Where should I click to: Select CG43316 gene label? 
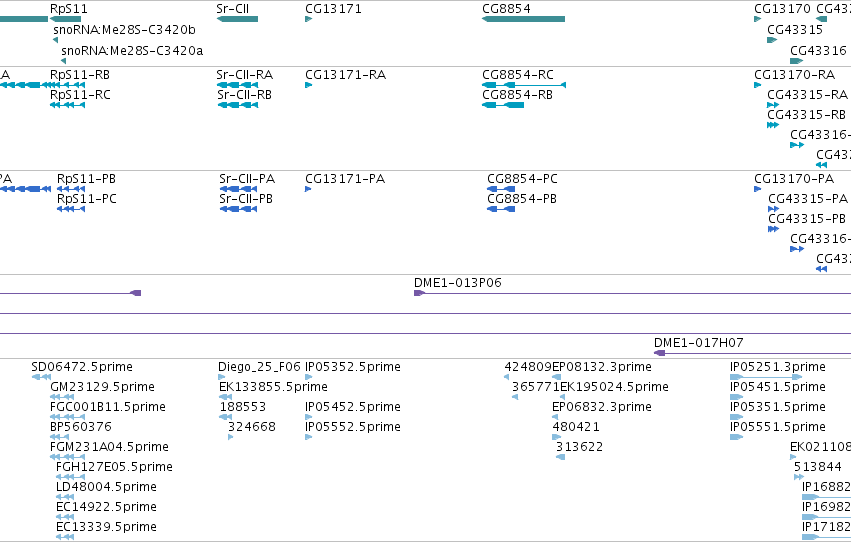pos(818,50)
